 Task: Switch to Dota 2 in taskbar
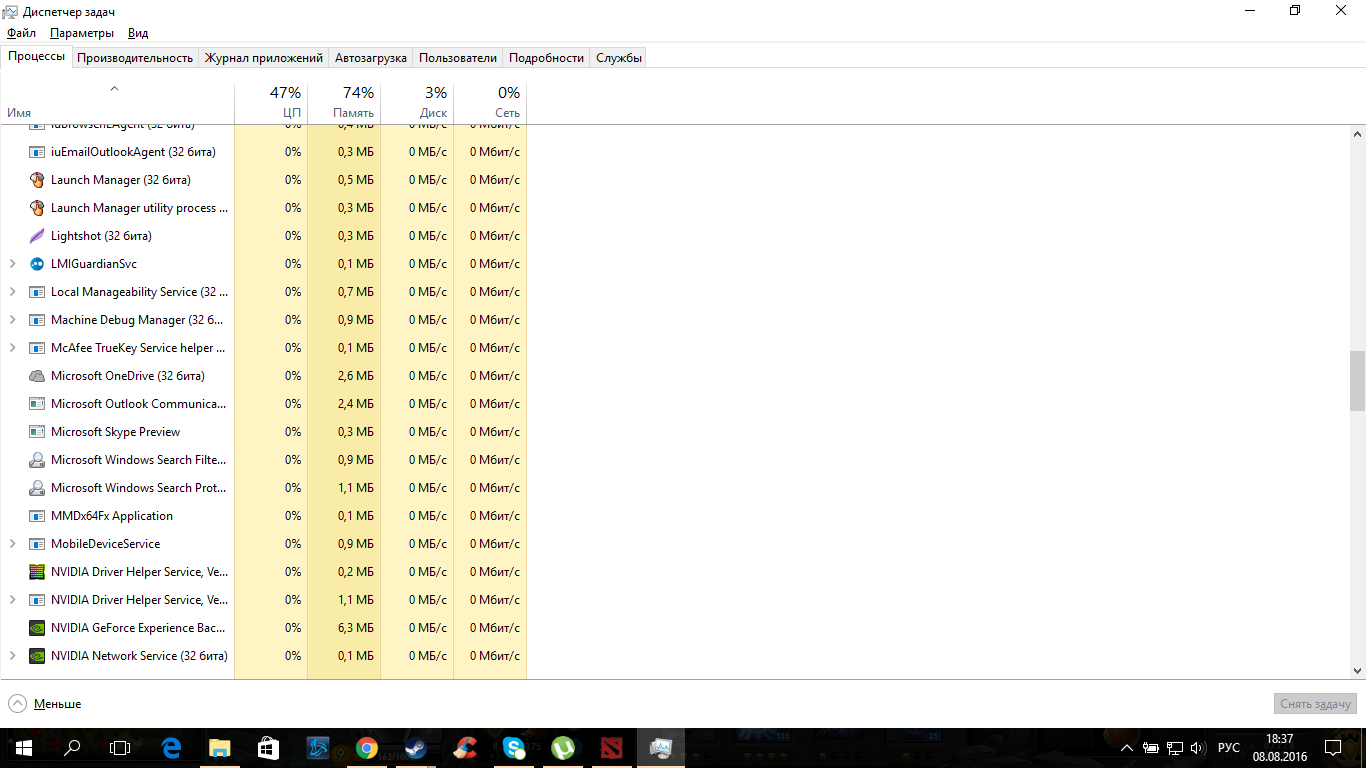coord(612,747)
